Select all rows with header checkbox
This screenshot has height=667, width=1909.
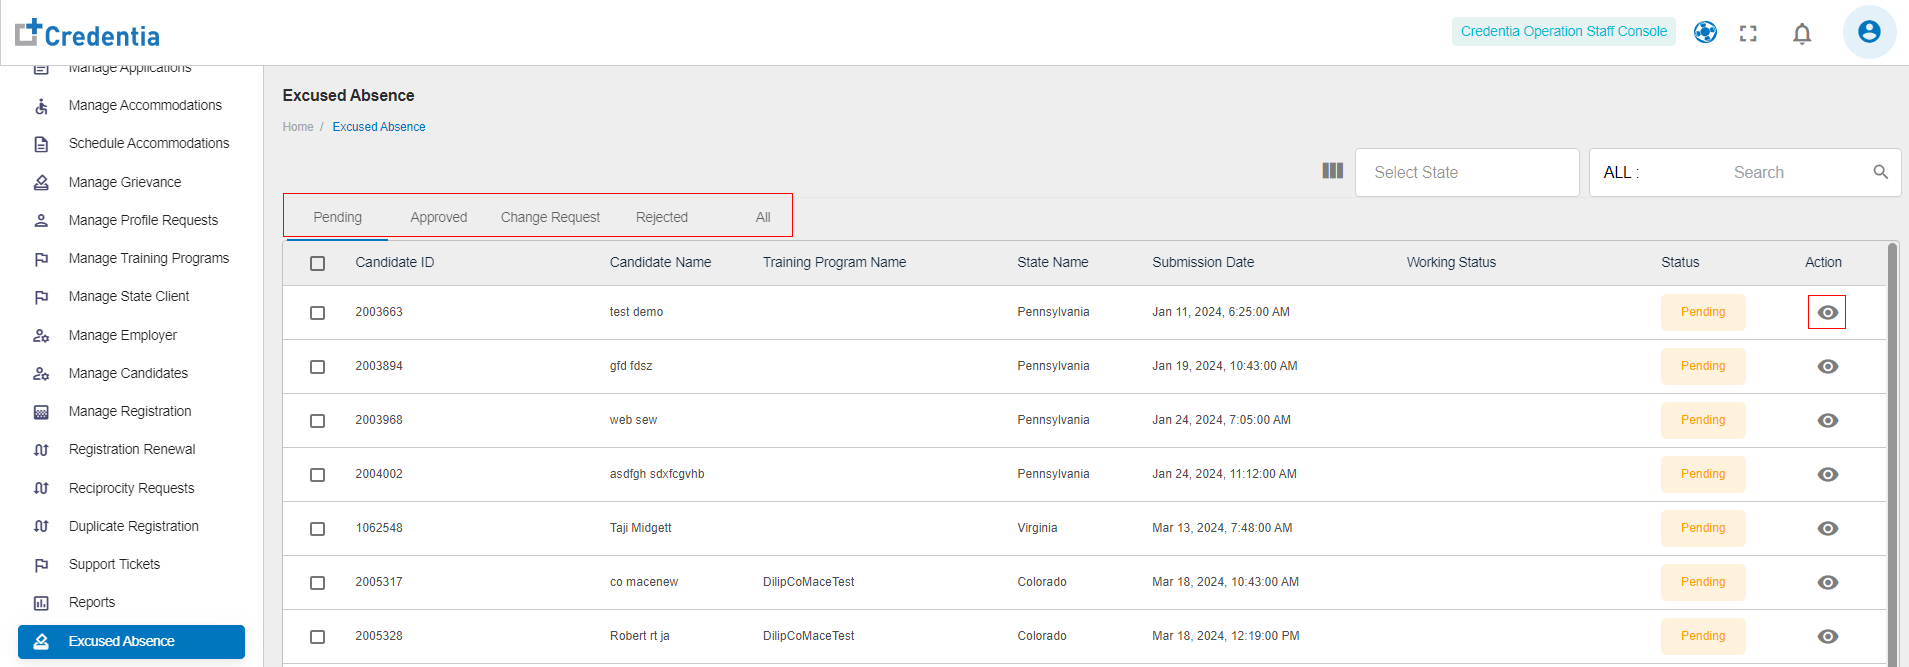tap(318, 263)
